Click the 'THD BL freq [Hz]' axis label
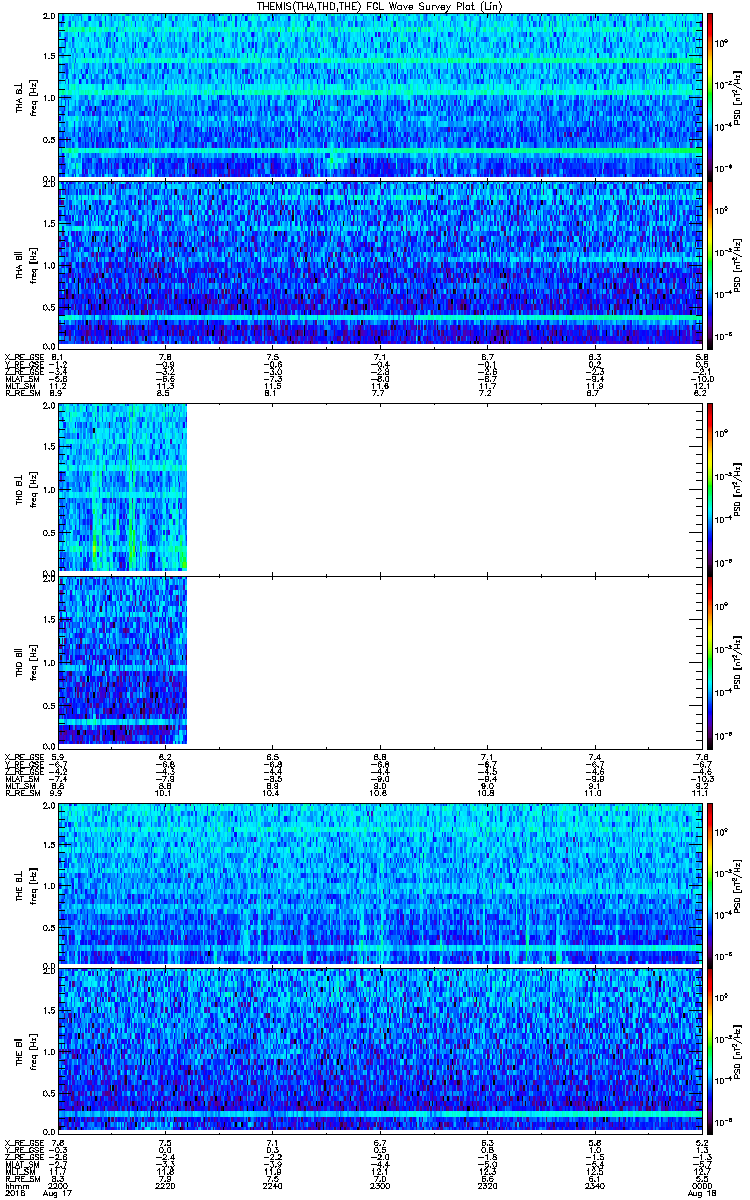 26,487
